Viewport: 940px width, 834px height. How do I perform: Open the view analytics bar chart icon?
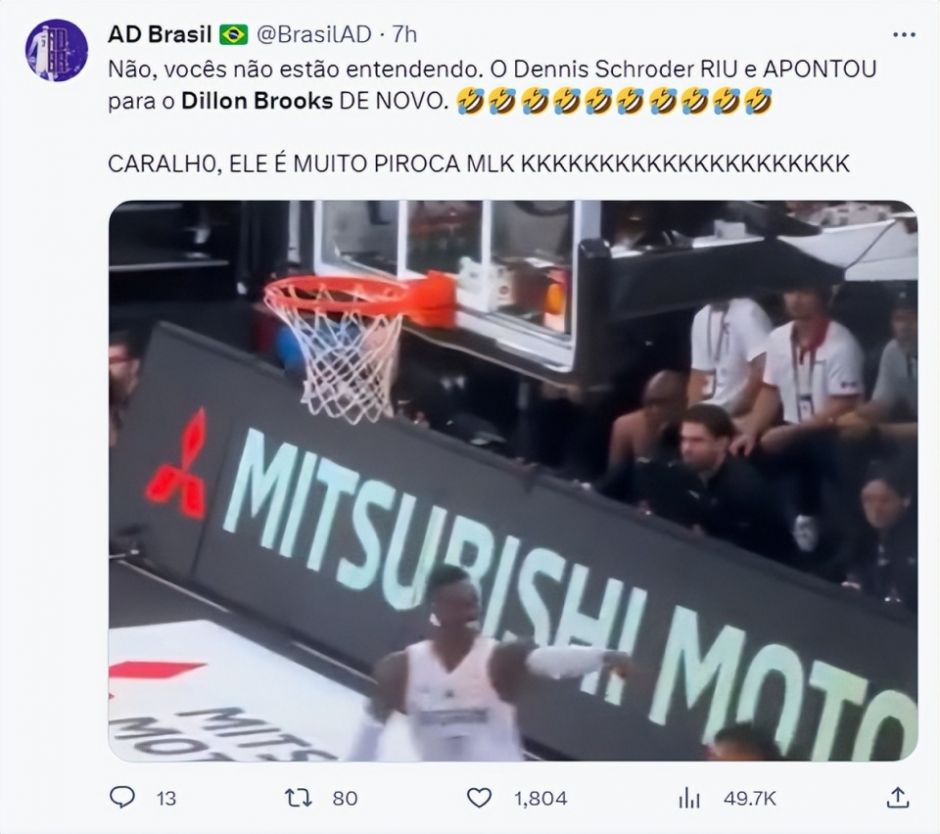coord(689,799)
